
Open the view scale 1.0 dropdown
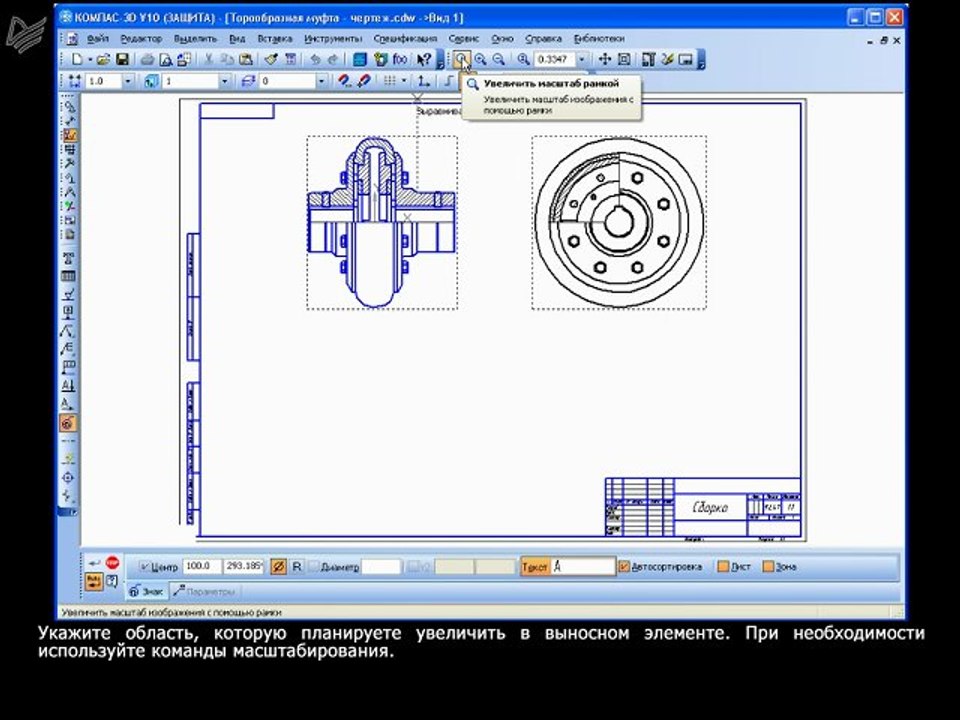coord(128,81)
